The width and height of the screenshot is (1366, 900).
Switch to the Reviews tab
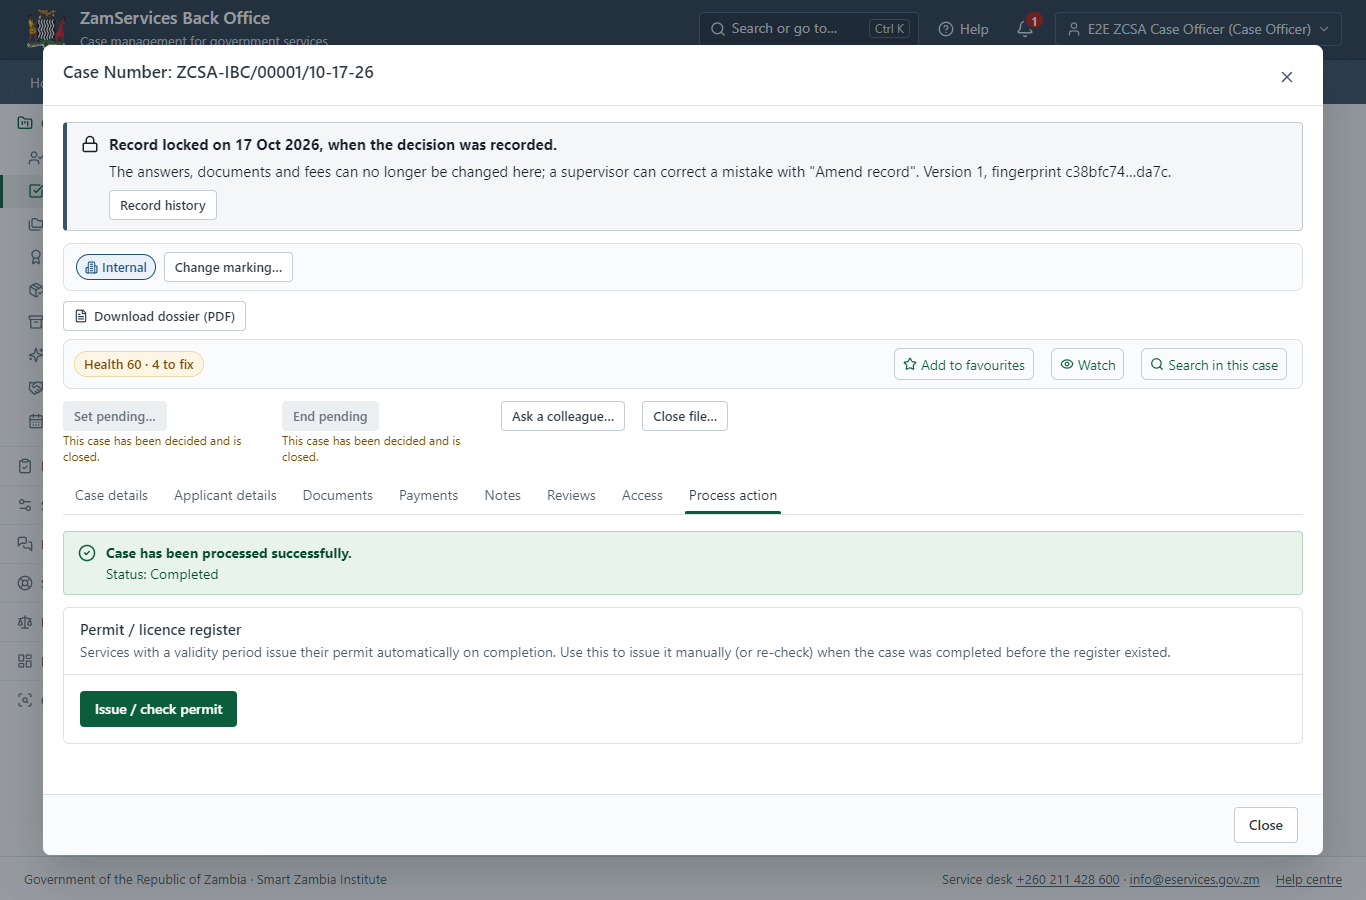(x=571, y=495)
